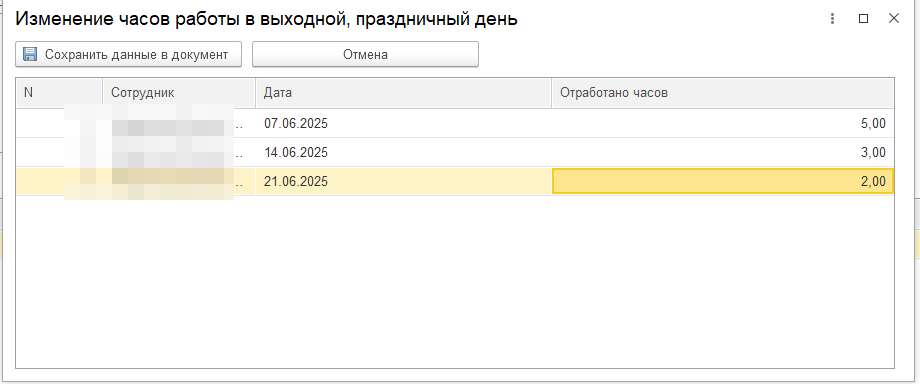The height and width of the screenshot is (384, 920).
Task: Click the empty area below the table rows
Action: (x=455, y=281)
